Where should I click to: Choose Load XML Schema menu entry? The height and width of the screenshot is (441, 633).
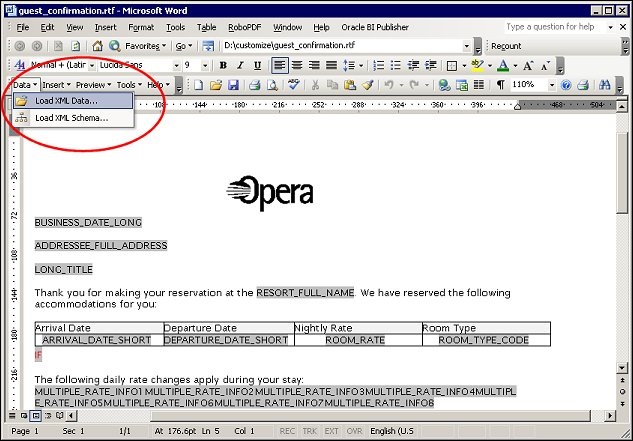coord(71,118)
